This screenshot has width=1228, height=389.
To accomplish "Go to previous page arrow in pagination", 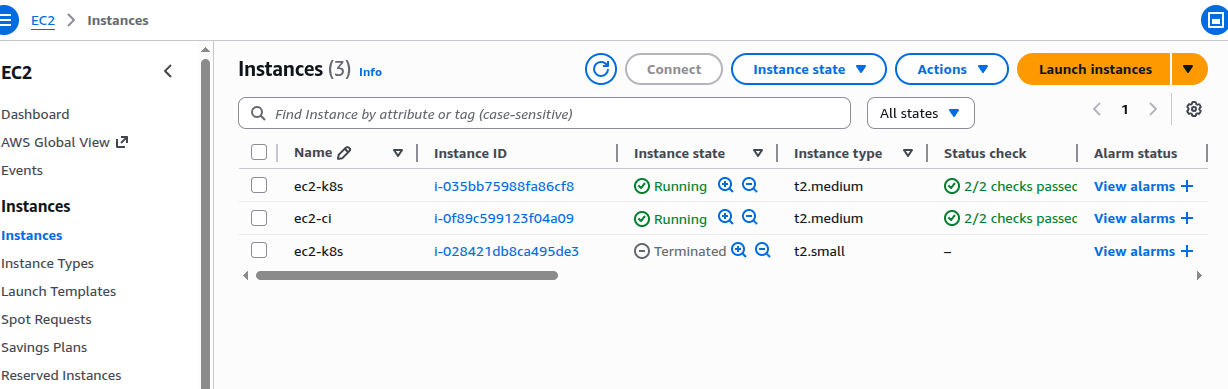I will 1097,109.
